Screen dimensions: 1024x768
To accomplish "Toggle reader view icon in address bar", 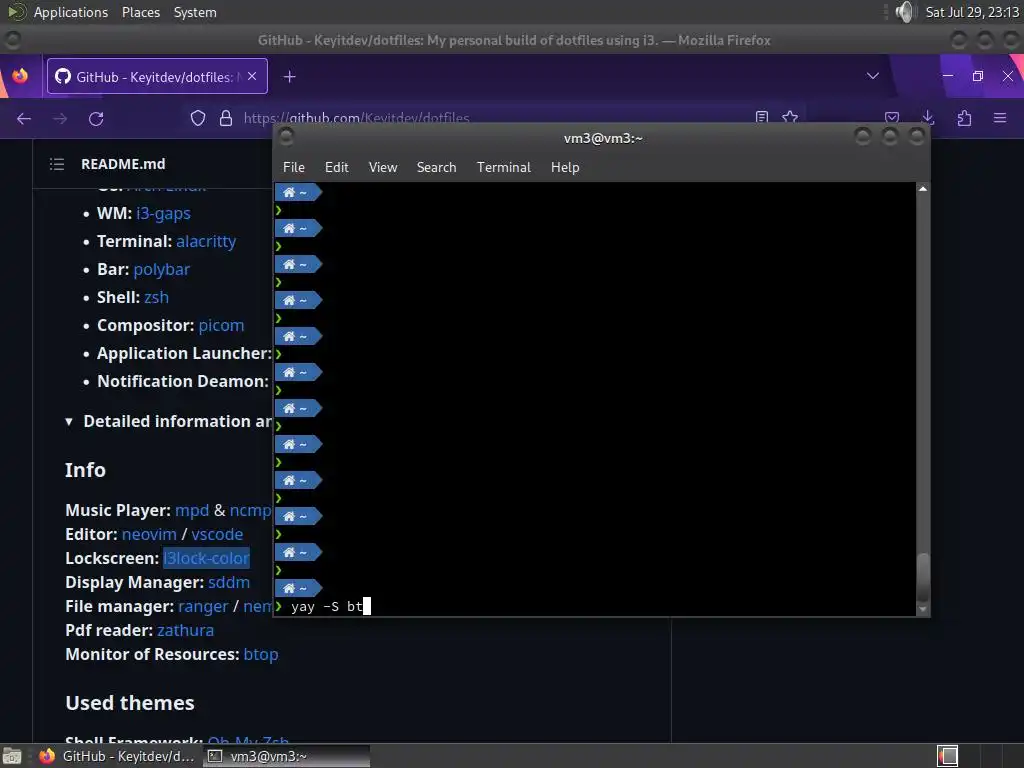I will 761,117.
